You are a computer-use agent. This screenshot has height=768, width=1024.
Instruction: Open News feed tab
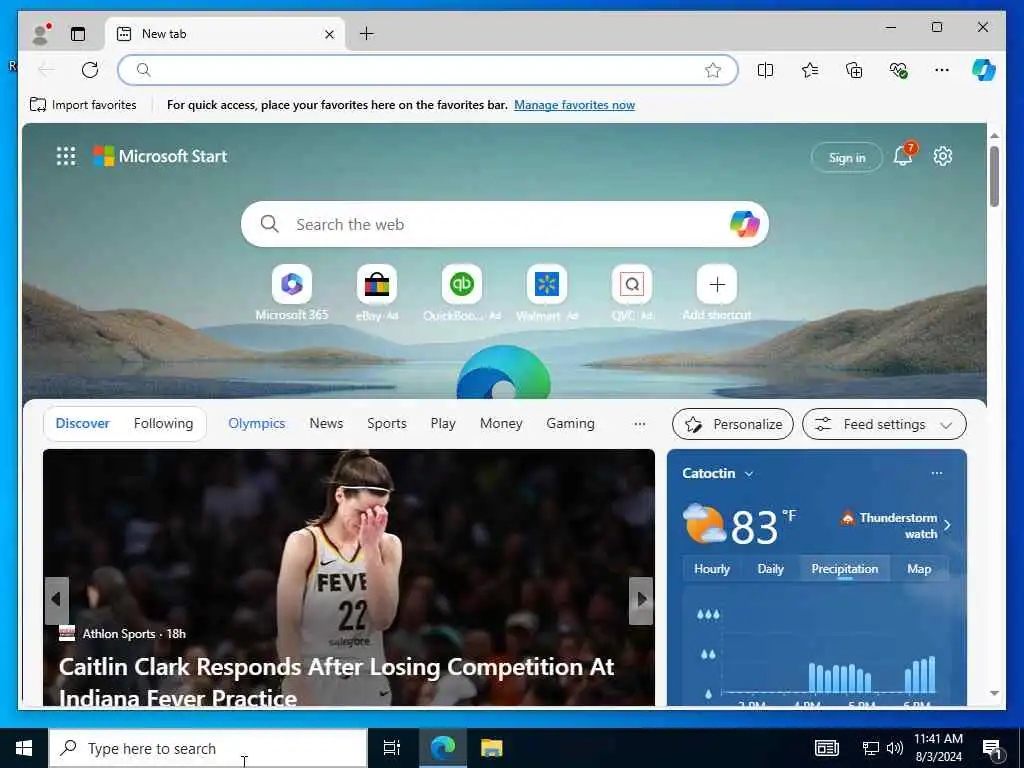326,423
